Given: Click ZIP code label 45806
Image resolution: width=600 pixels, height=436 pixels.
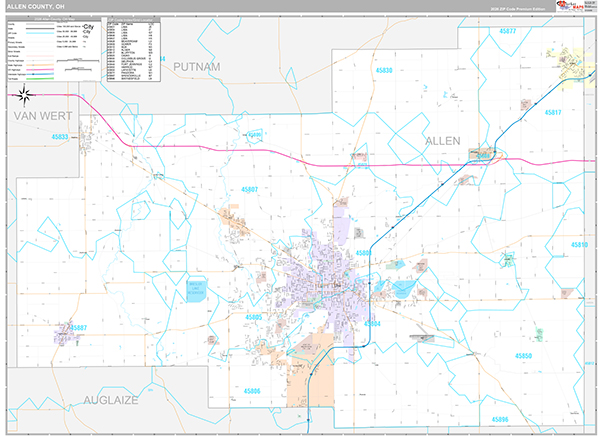Looking at the screenshot, I should point(252,391).
